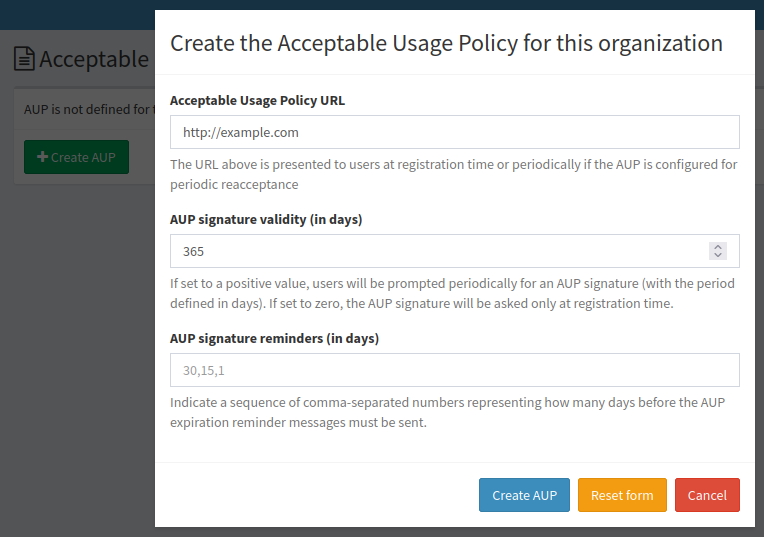Viewport: 764px width, 537px height.
Task: Click the orange Reset form button
Action: click(x=621, y=495)
